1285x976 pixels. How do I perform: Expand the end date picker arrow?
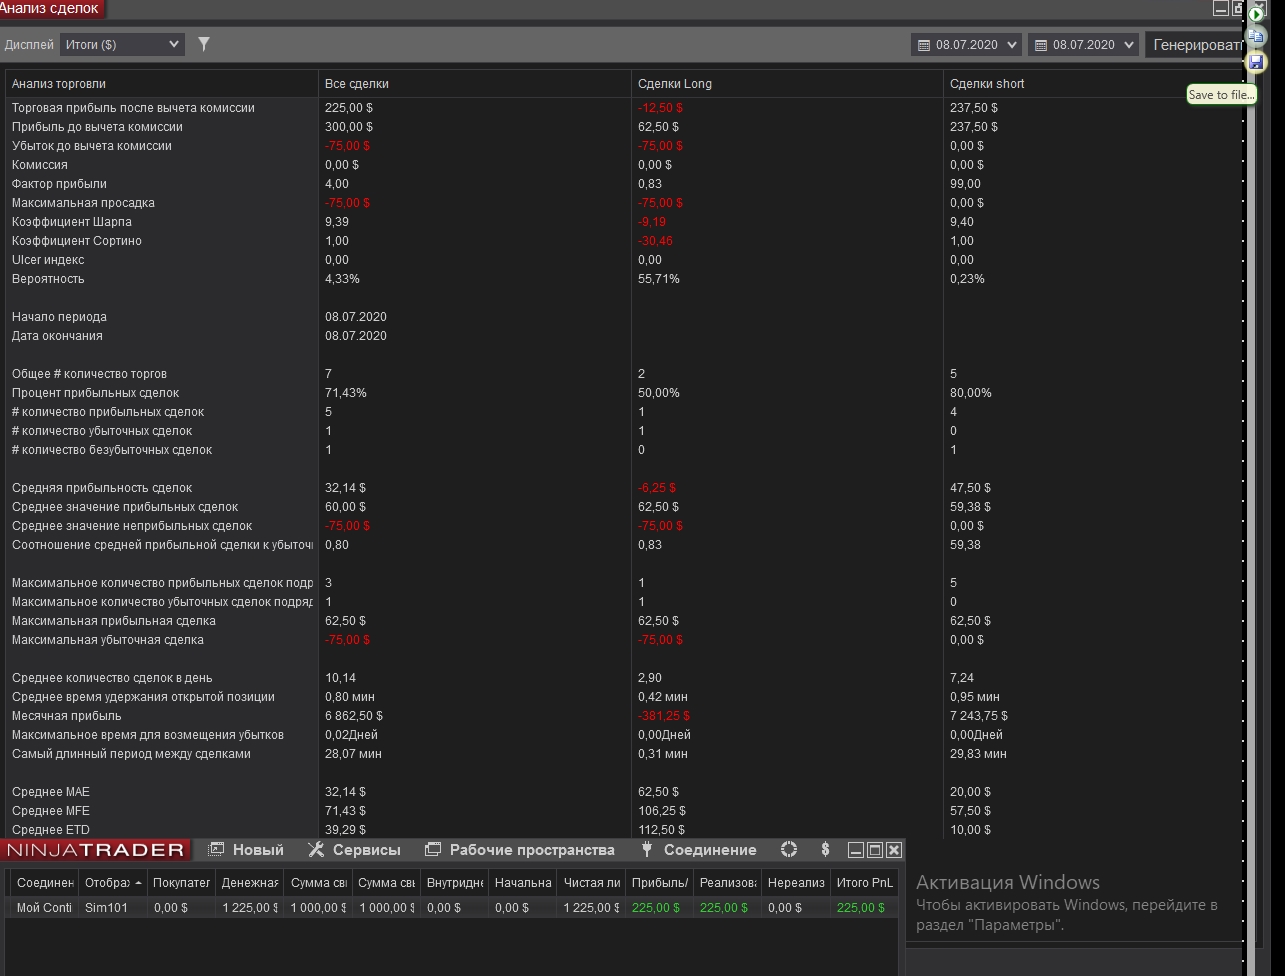tap(1128, 45)
